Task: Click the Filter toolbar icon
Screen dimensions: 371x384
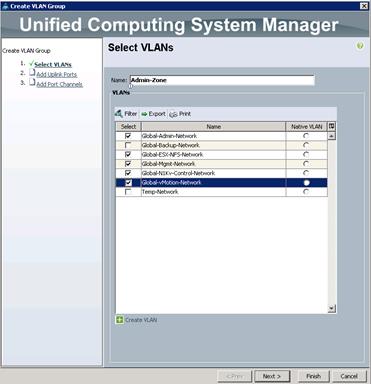Action: click(x=119, y=114)
